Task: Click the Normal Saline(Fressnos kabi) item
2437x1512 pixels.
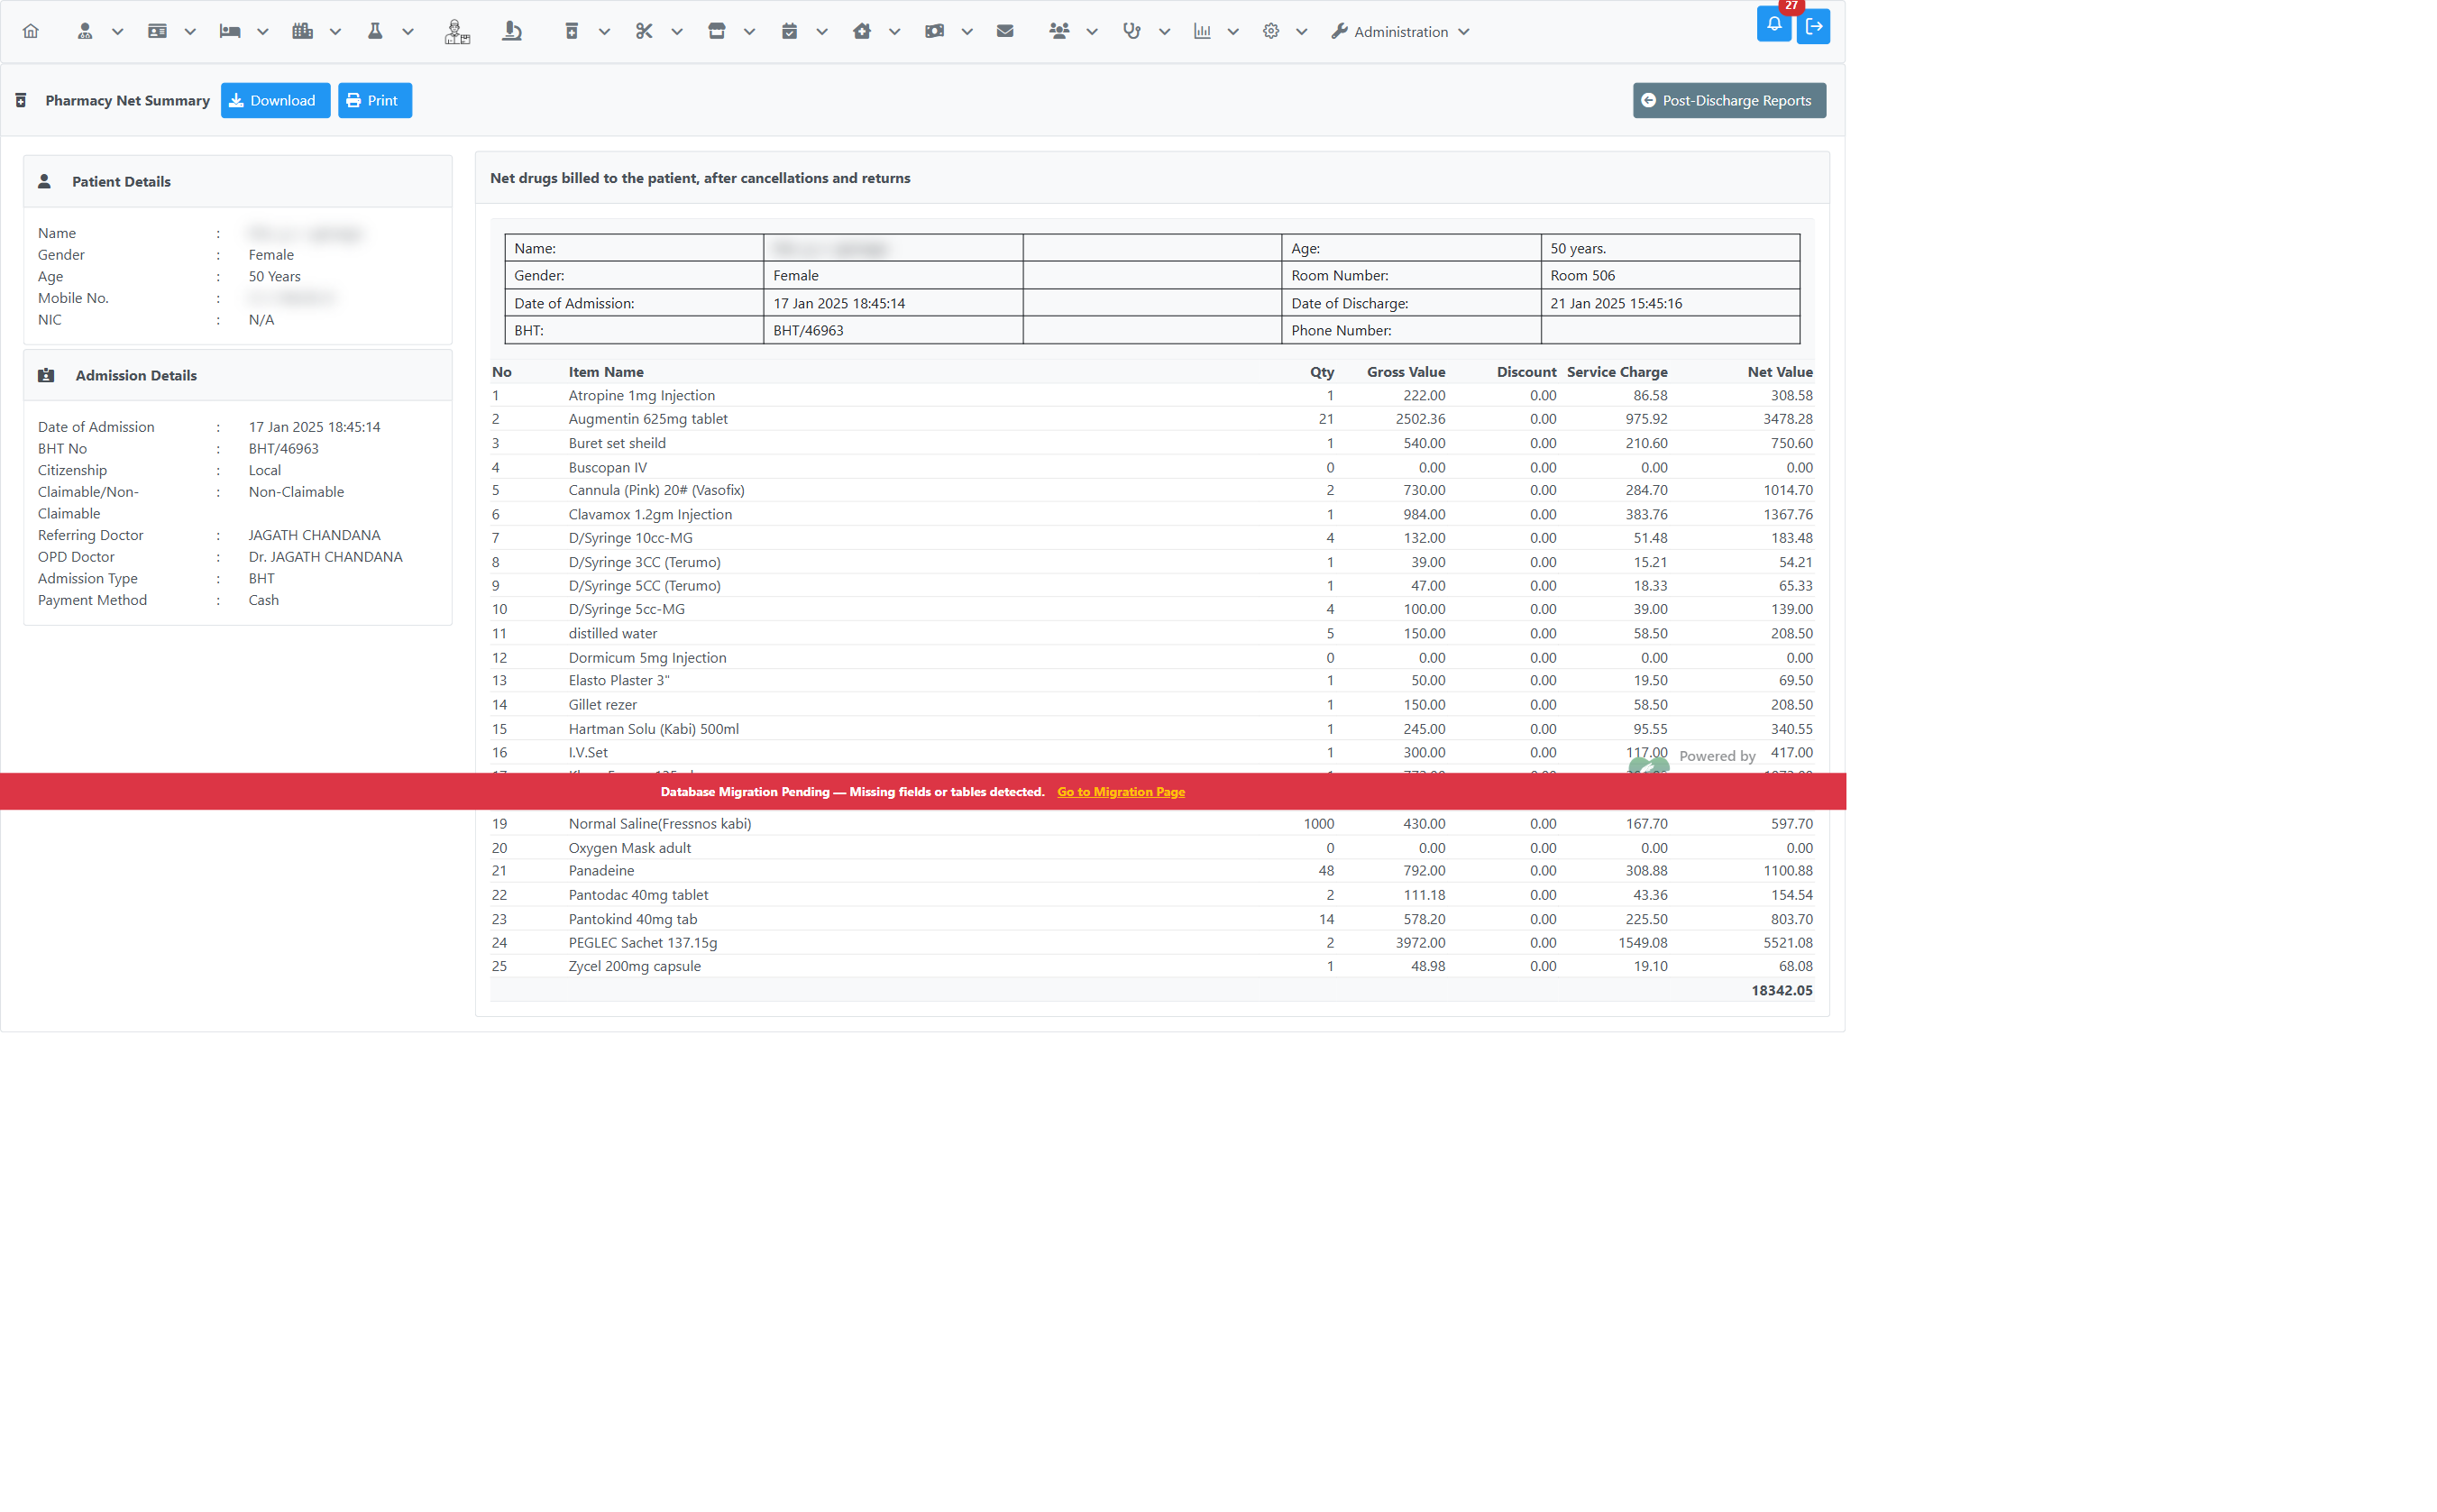Action: click(659, 823)
